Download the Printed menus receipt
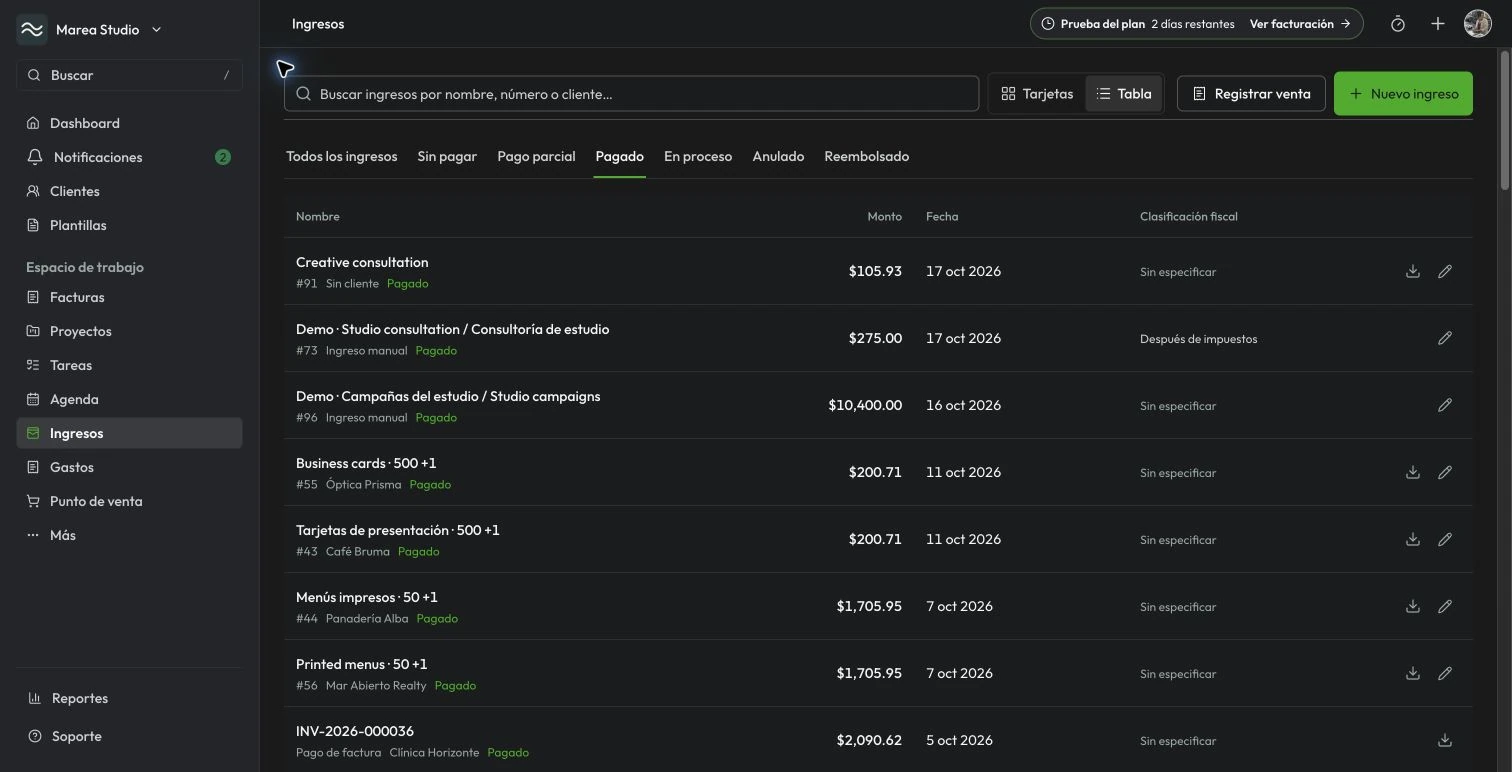Viewport: 1512px width, 772px height. click(1413, 673)
